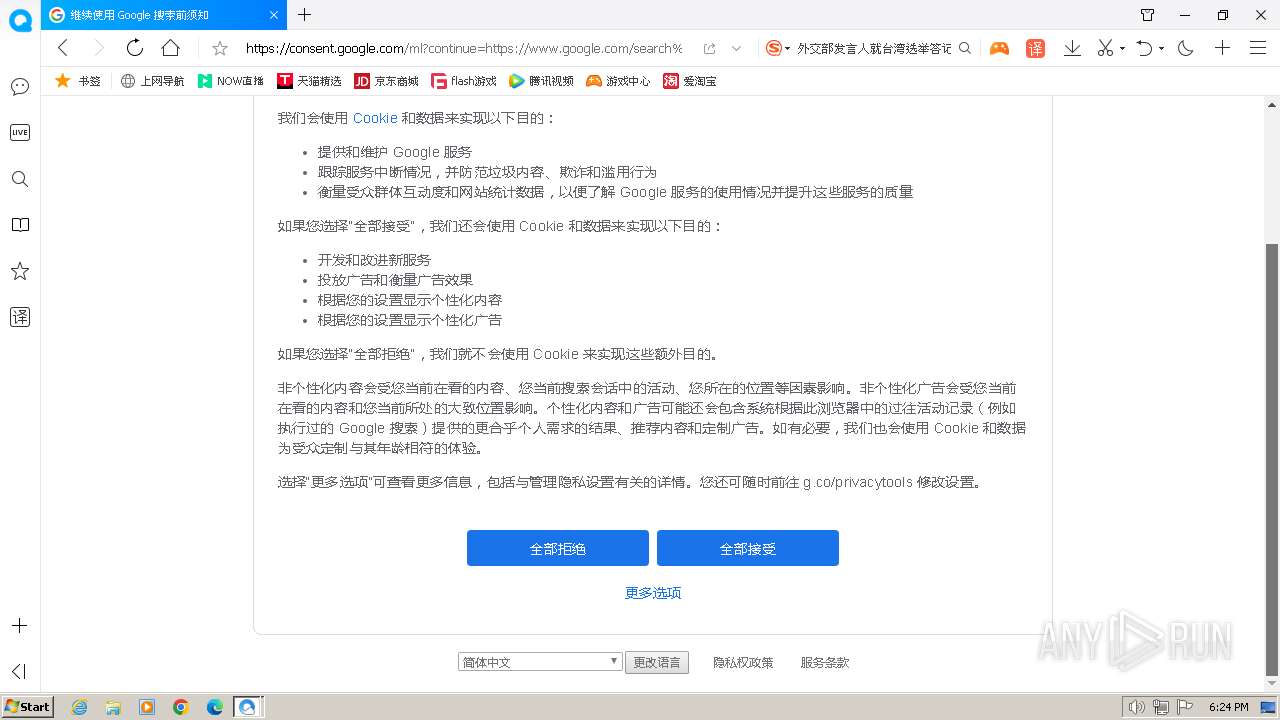1280x720 pixels.
Task: Open the sidebar translate icon
Action: point(20,317)
